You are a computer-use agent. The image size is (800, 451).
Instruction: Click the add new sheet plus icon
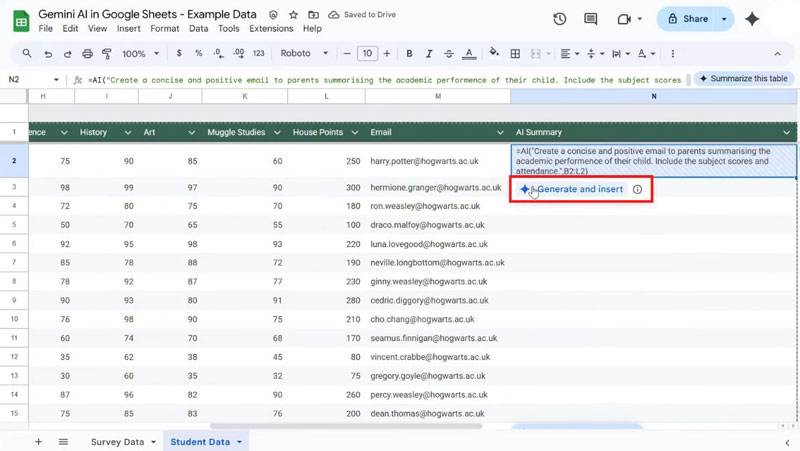(38, 441)
